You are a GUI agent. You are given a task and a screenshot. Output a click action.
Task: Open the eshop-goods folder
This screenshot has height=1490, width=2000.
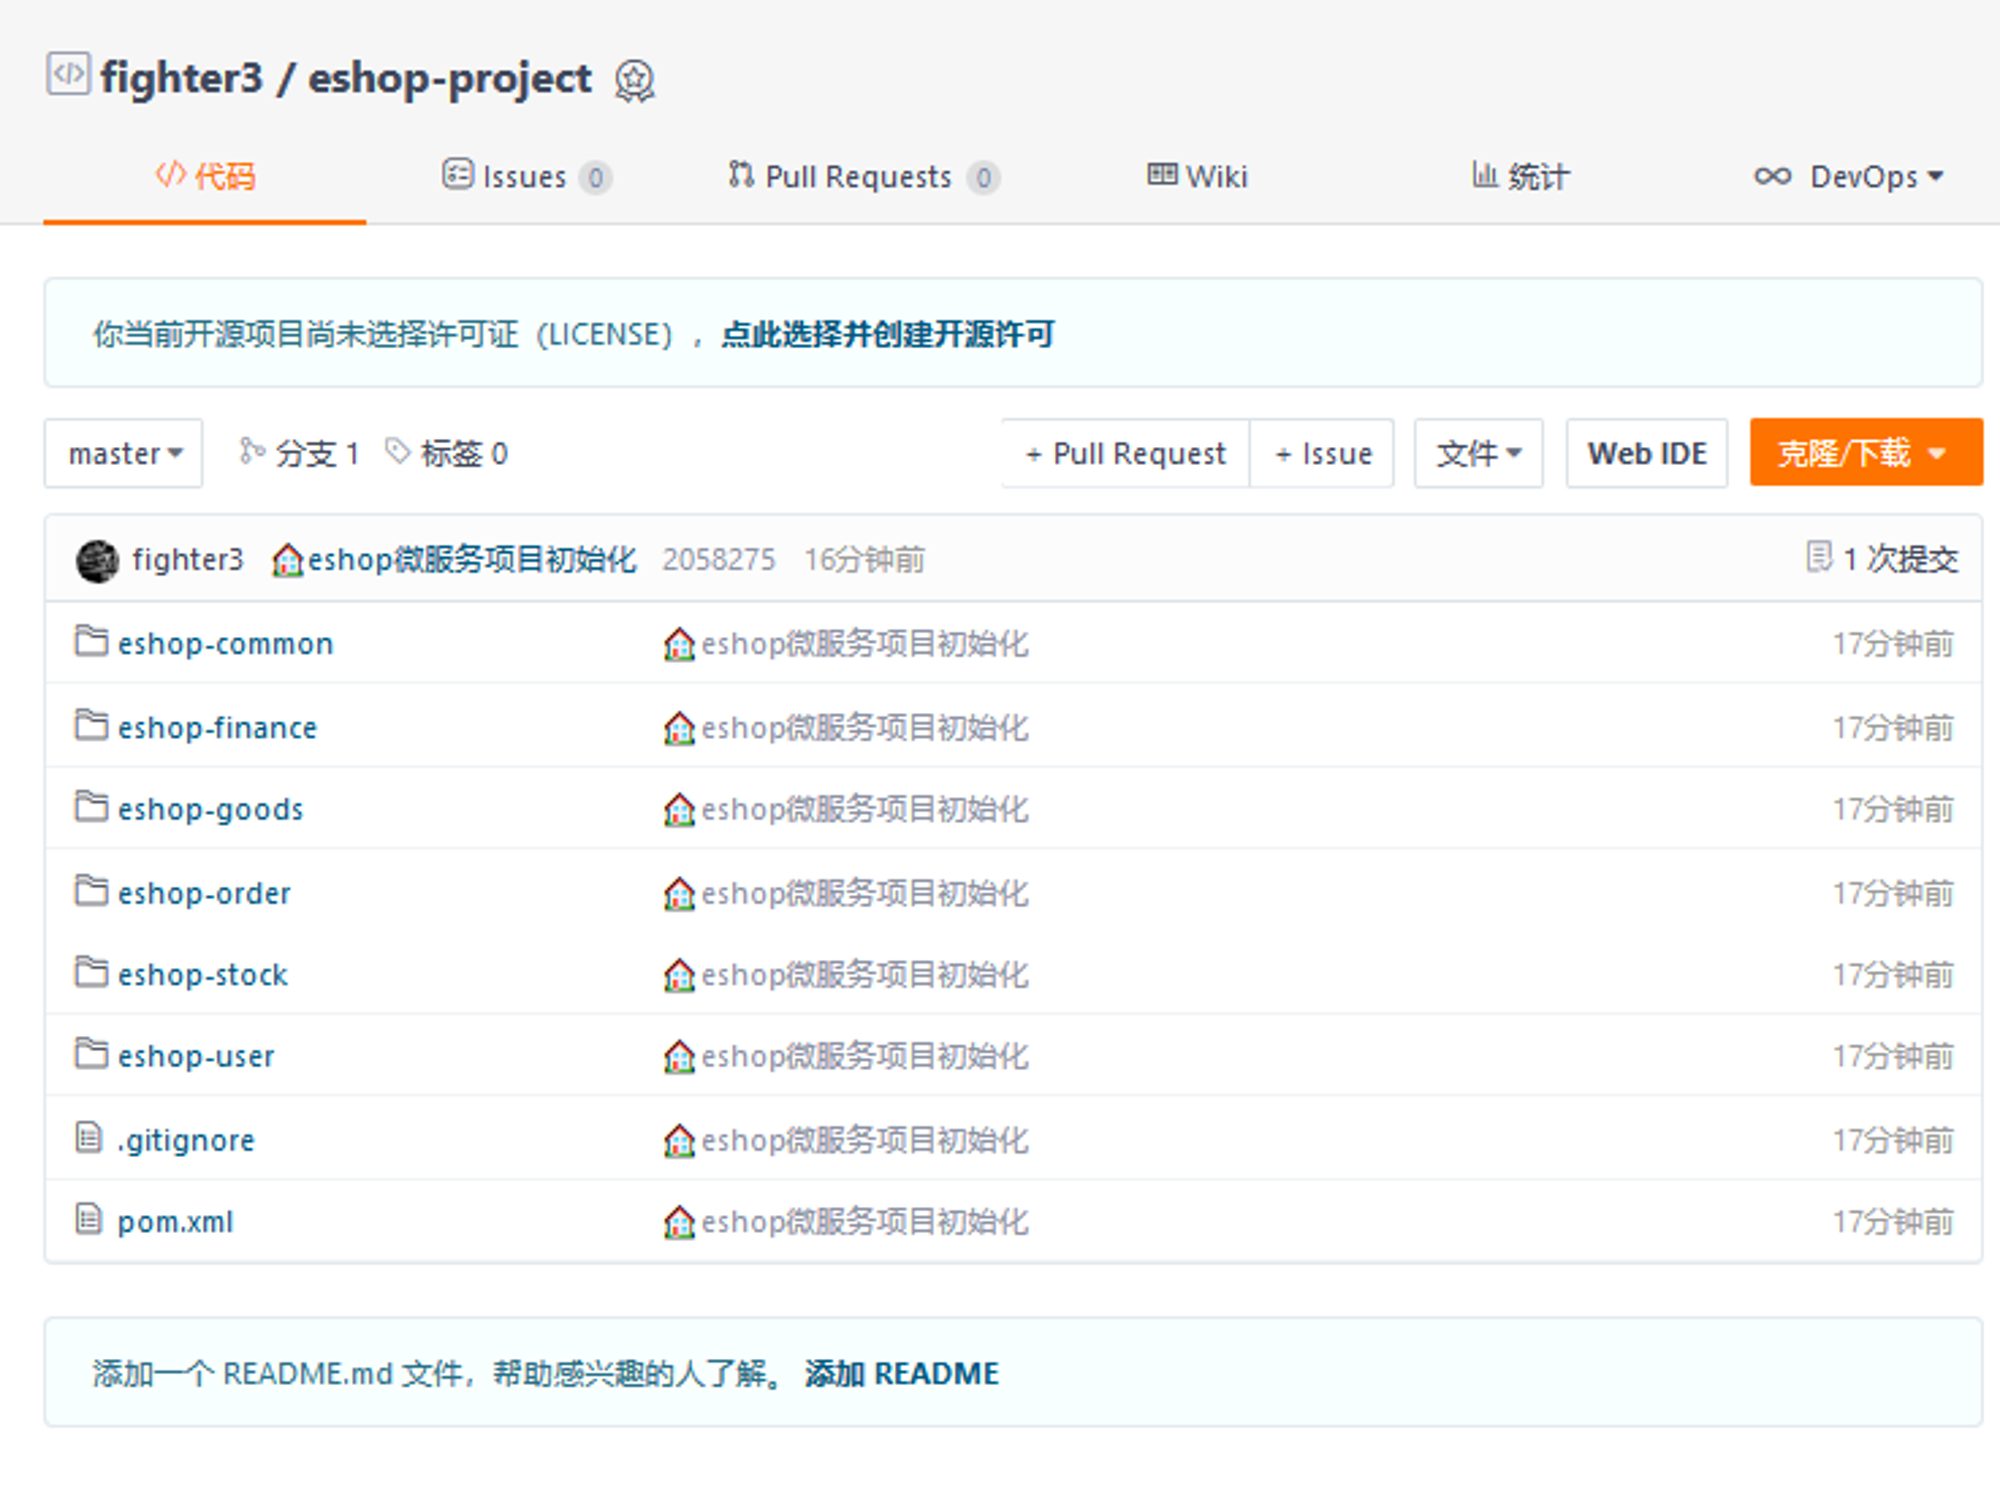click(x=210, y=809)
